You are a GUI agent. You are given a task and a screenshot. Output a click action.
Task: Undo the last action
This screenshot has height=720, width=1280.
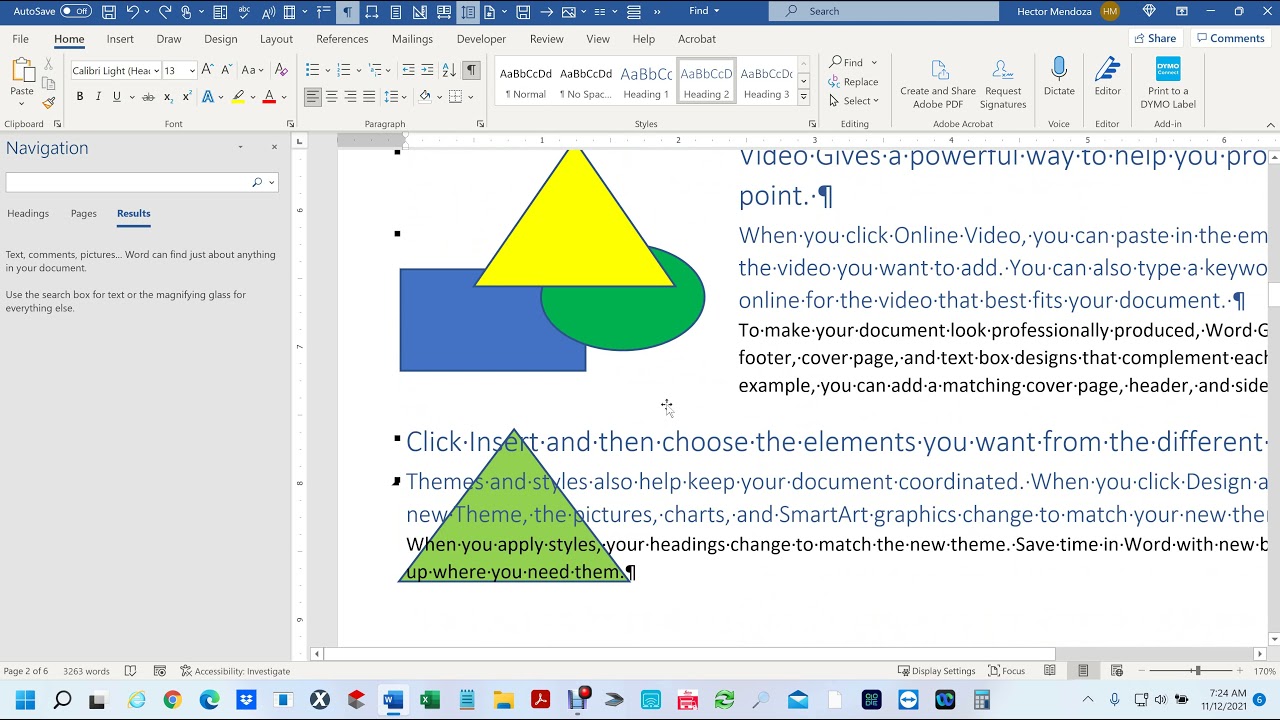click(x=132, y=12)
